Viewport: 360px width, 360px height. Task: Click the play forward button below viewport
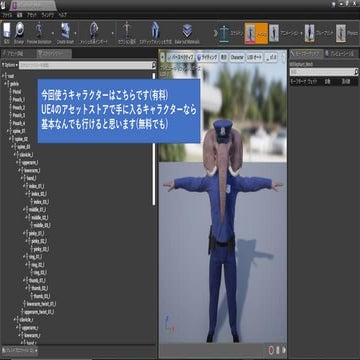(x=284, y=350)
